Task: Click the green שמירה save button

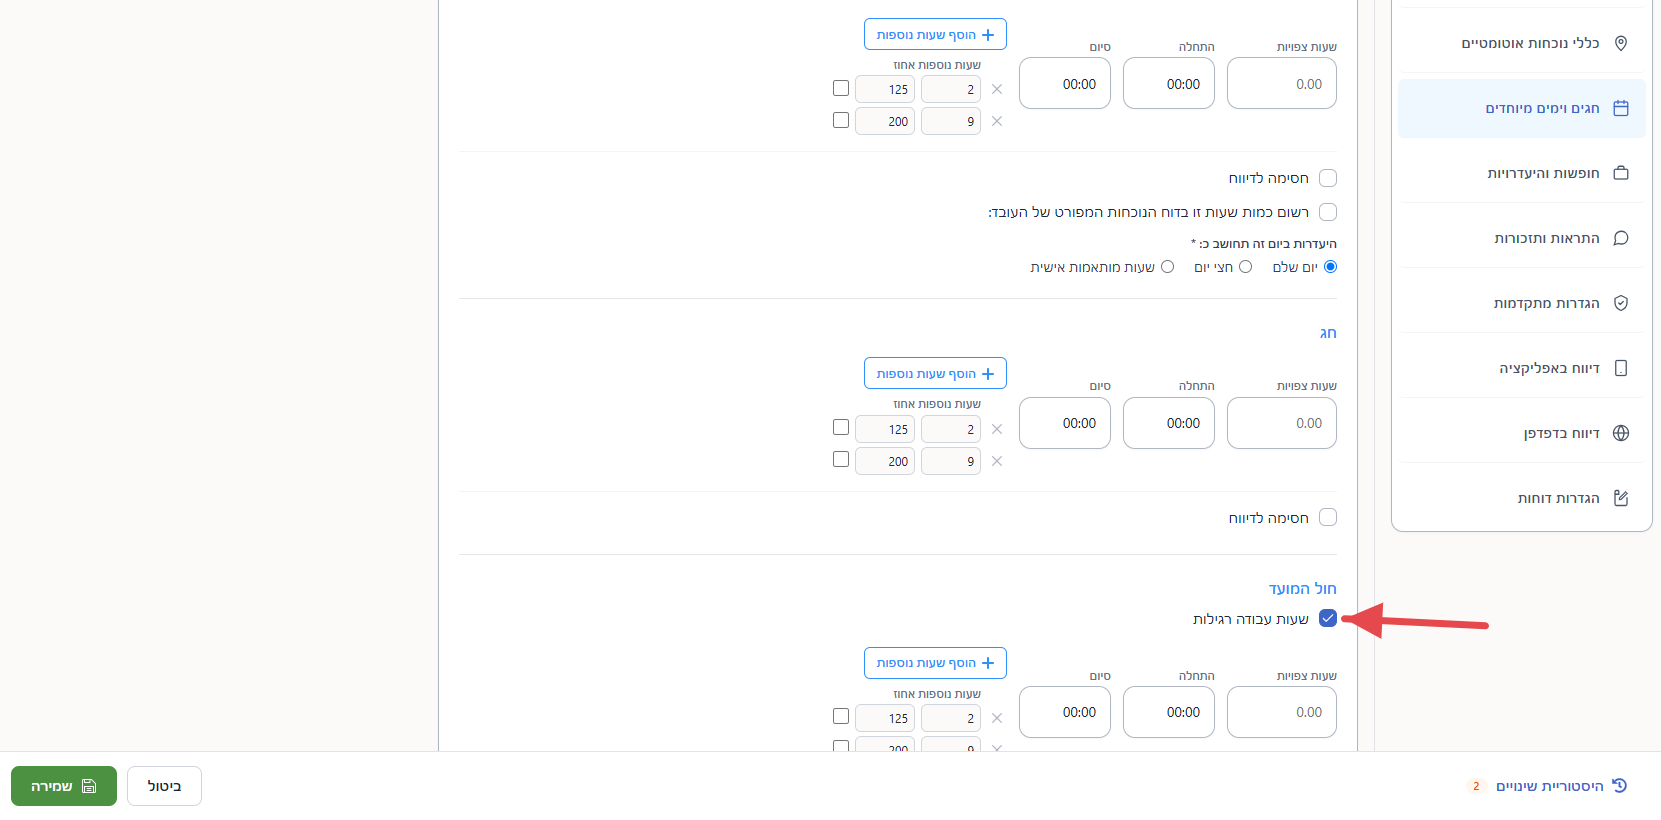Action: pyautogui.click(x=64, y=786)
